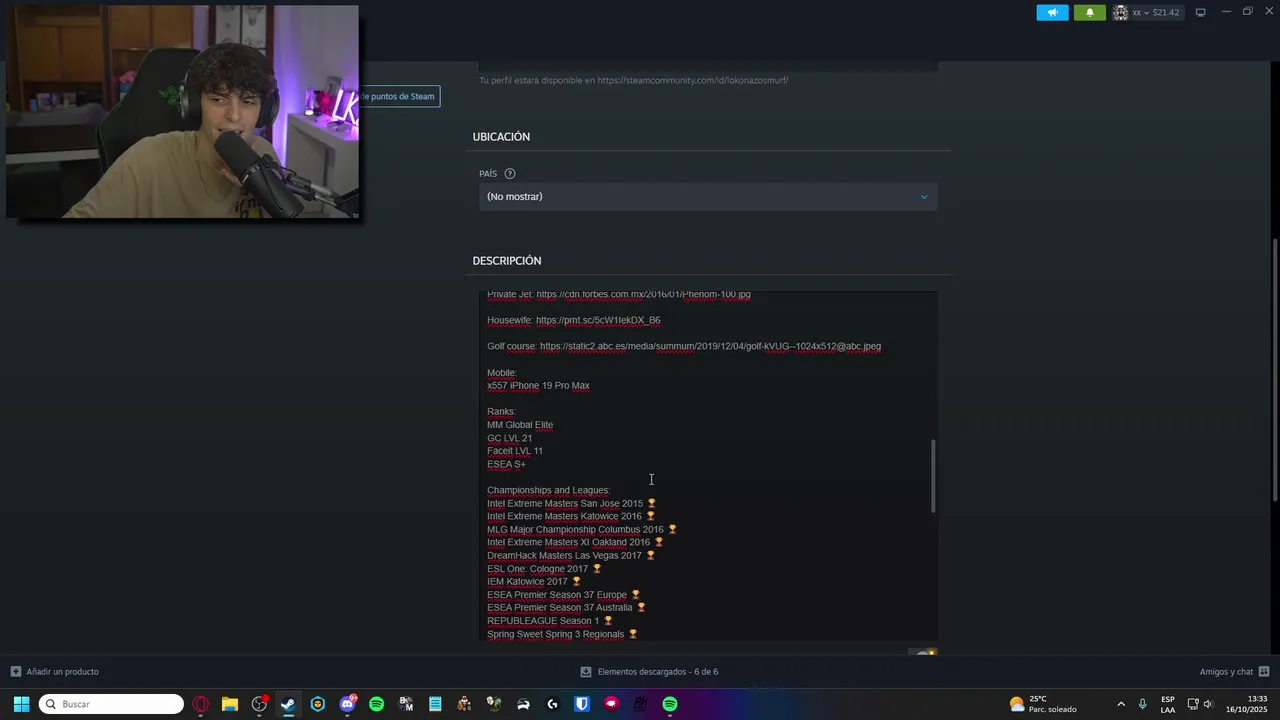Click the description box inner scrollbar

point(934,476)
